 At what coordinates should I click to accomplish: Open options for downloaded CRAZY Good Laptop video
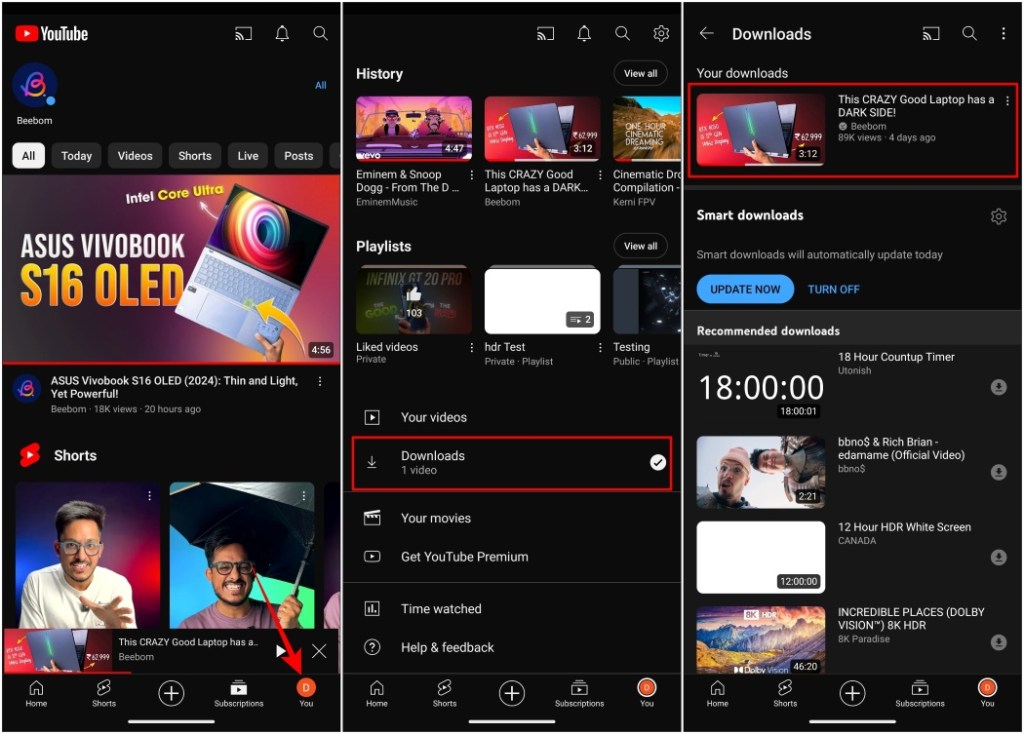click(1007, 101)
